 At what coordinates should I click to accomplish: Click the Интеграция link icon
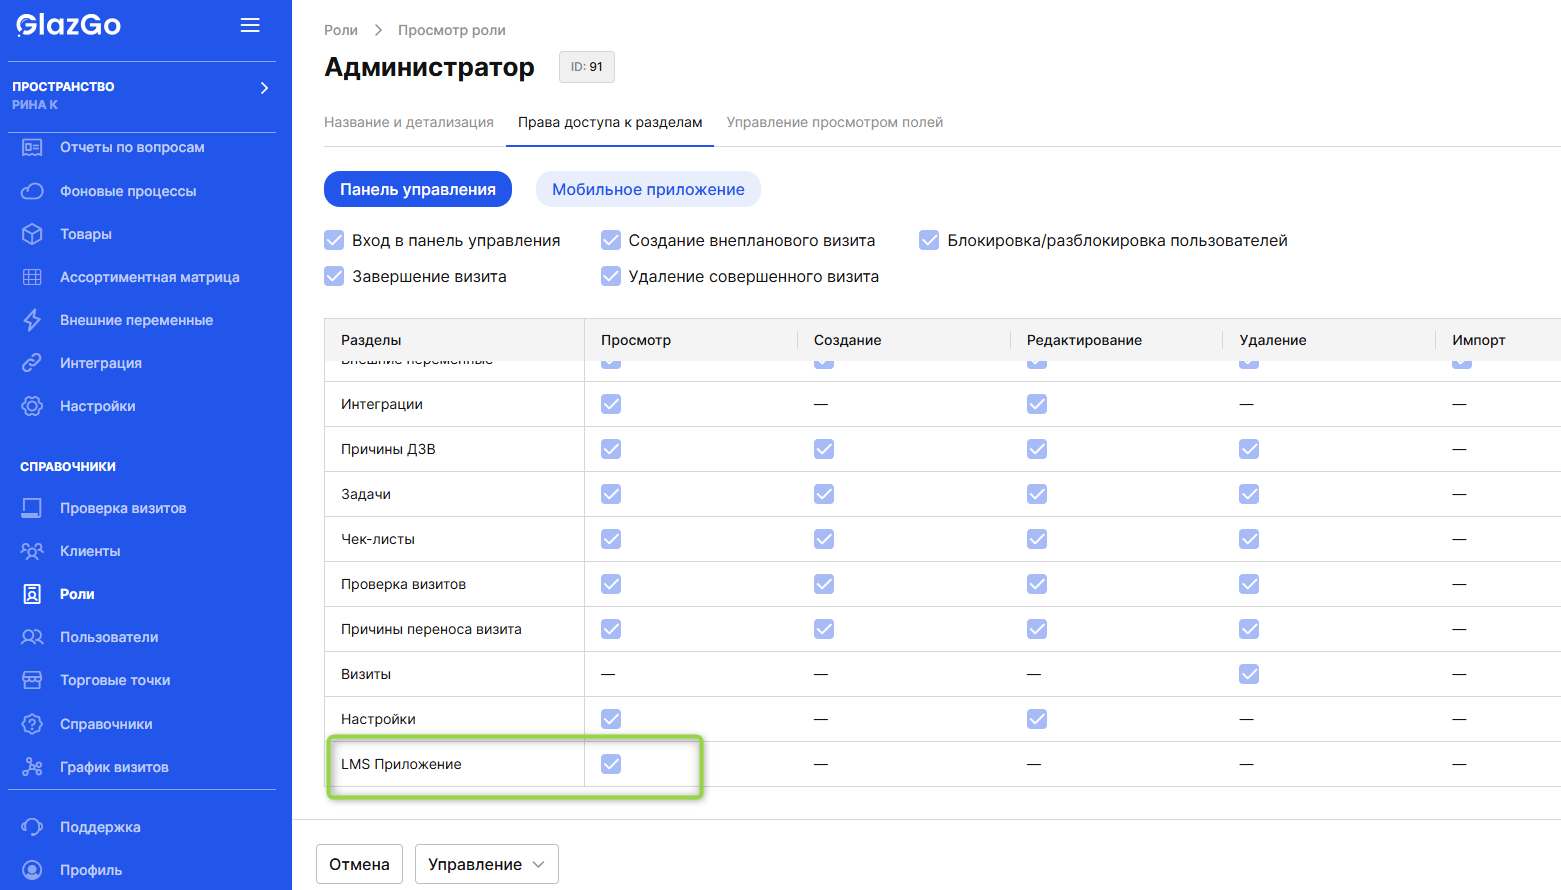(x=32, y=363)
